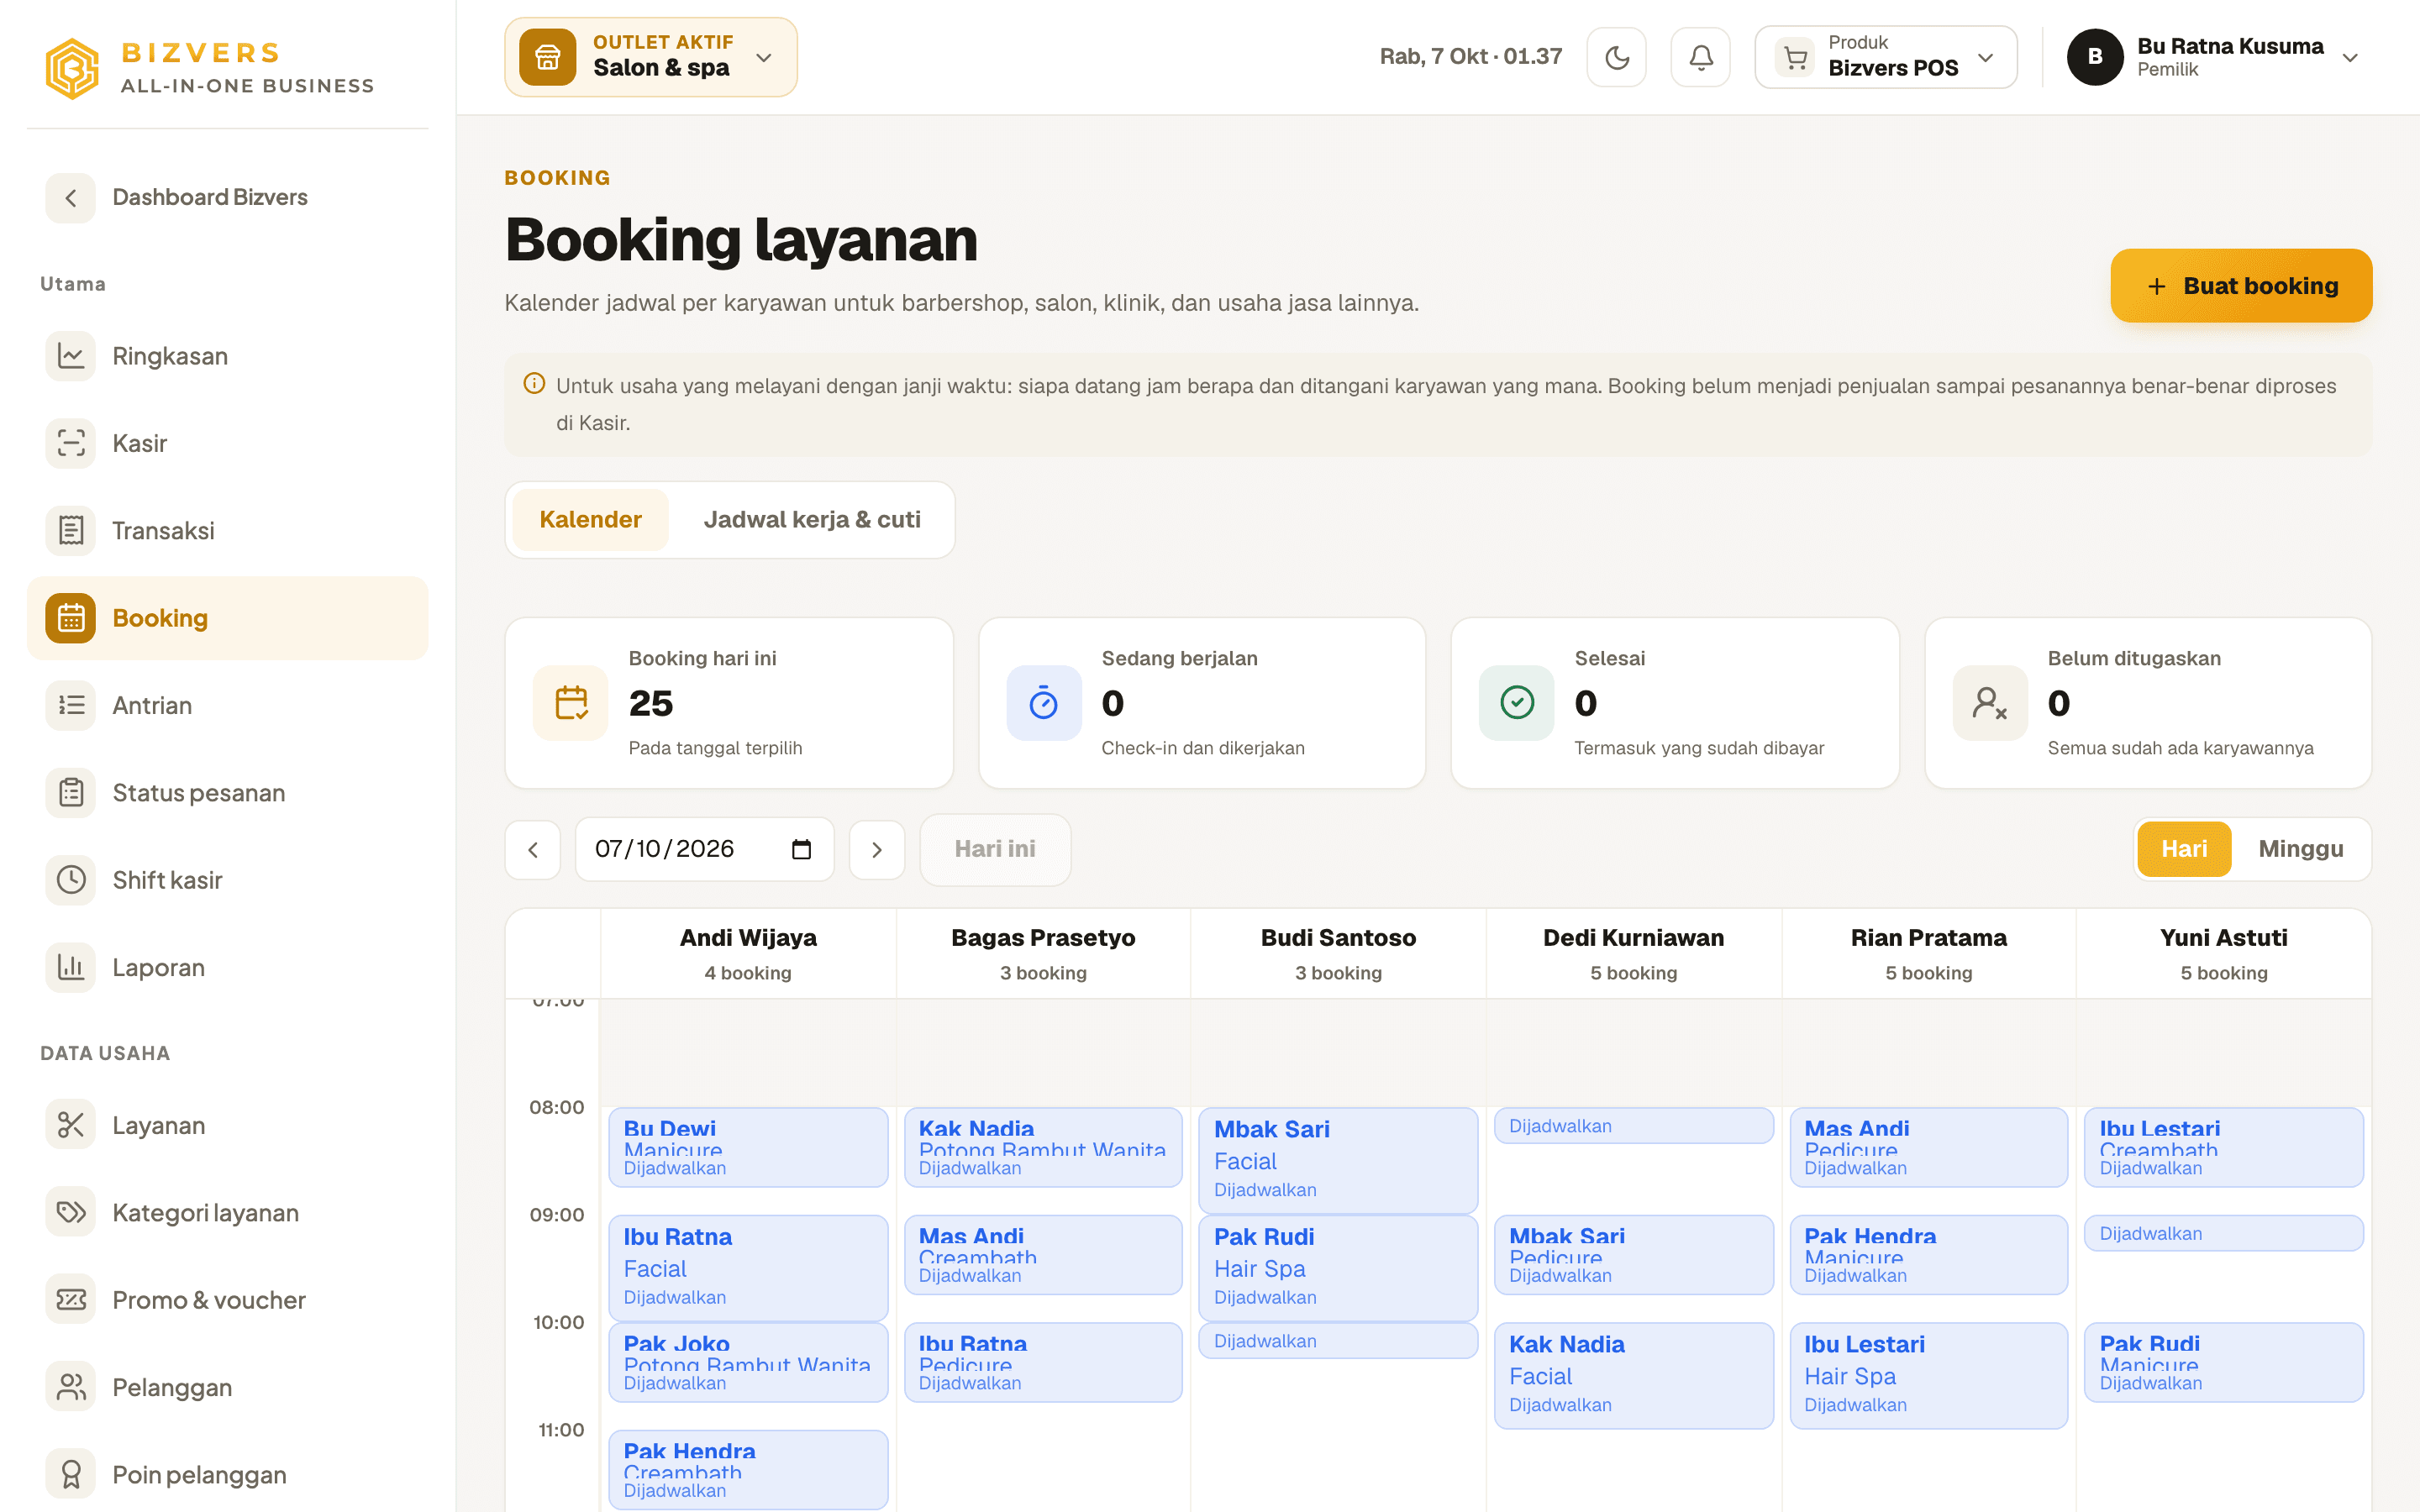Viewport: 2420px width, 1512px height.
Task: Click Shift kasir clock icon
Action: pos(71,880)
